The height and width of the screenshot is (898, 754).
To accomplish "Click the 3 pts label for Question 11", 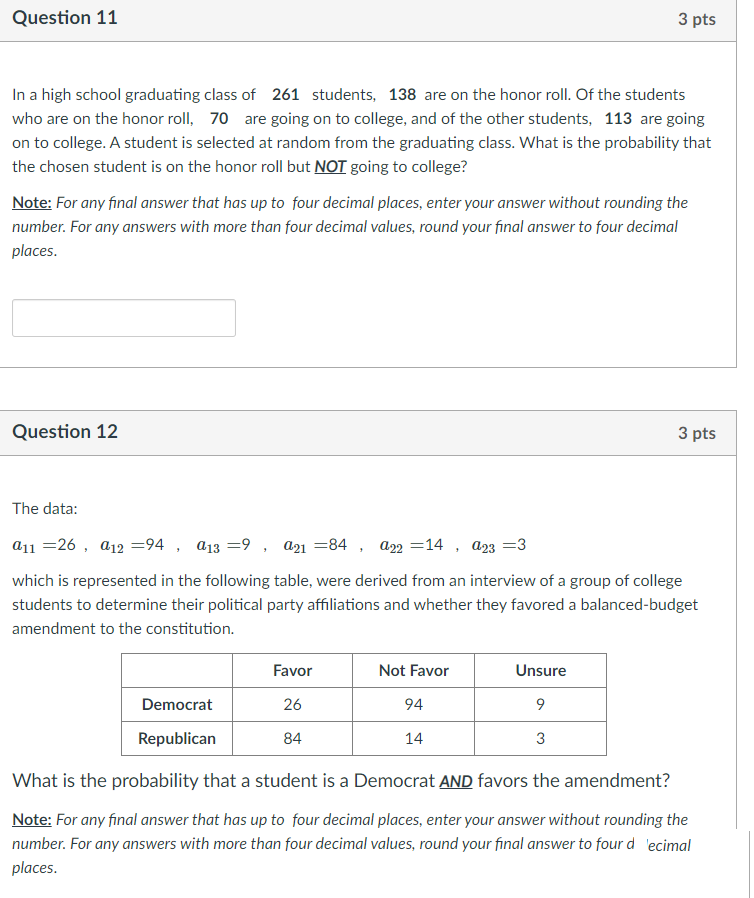I will pos(697,18).
